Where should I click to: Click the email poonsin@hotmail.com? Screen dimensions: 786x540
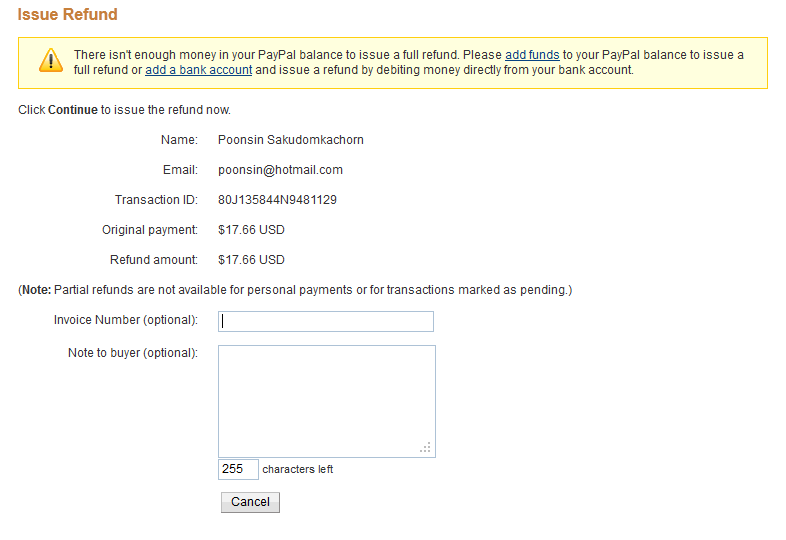pyautogui.click(x=280, y=170)
